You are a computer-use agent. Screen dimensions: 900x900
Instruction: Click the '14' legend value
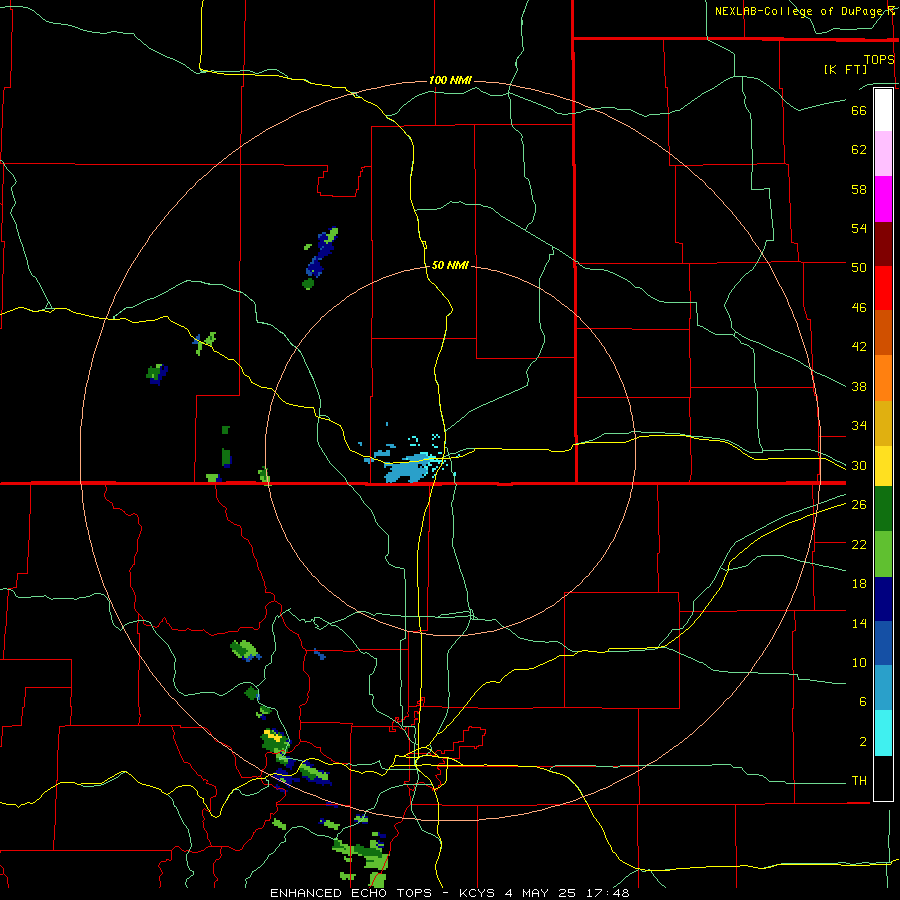click(x=859, y=623)
